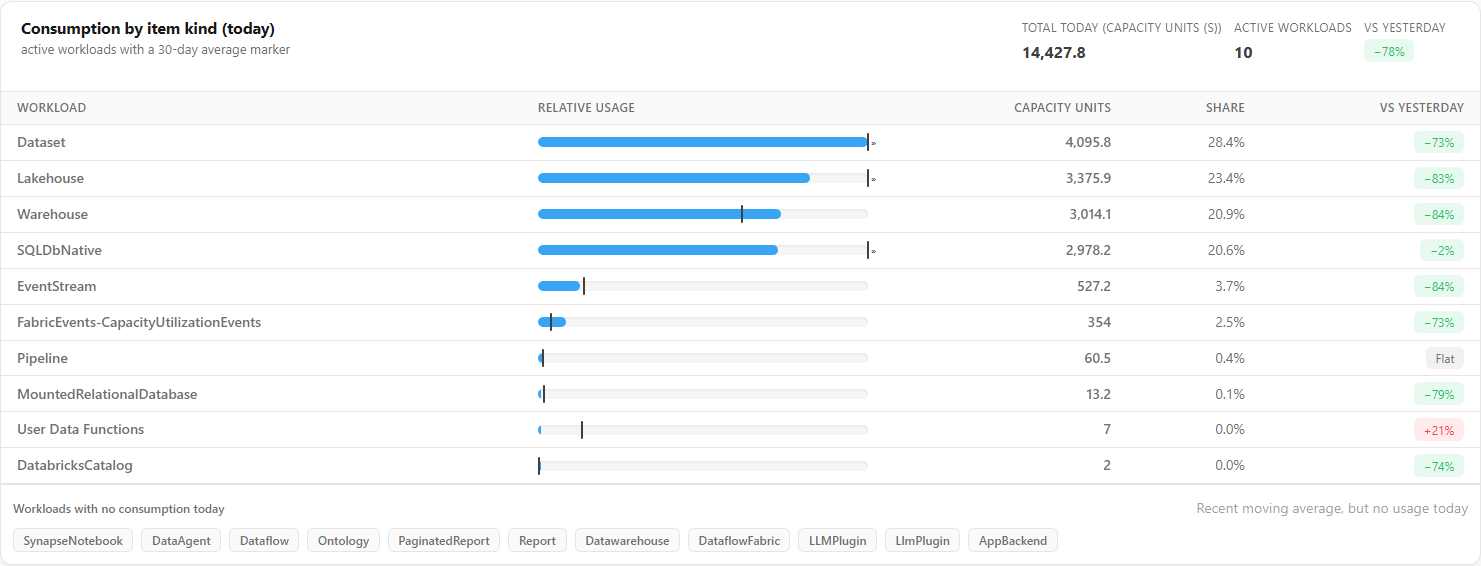Click the 20.9% share value
Image resolution: width=1481 pixels, height=566 pixels.
pos(1226,215)
